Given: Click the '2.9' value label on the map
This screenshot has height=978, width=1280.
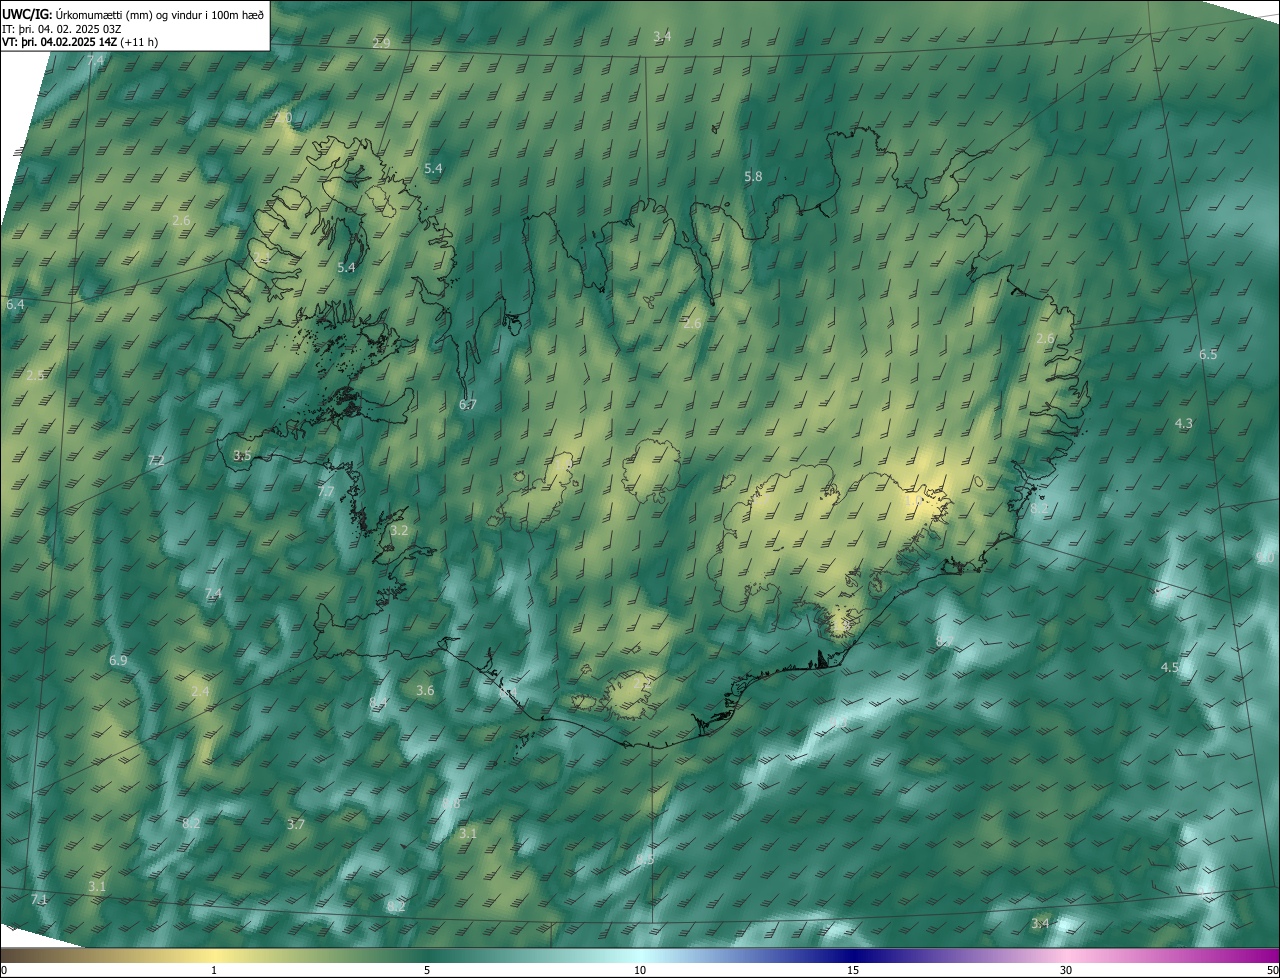Looking at the screenshot, I should [381, 43].
